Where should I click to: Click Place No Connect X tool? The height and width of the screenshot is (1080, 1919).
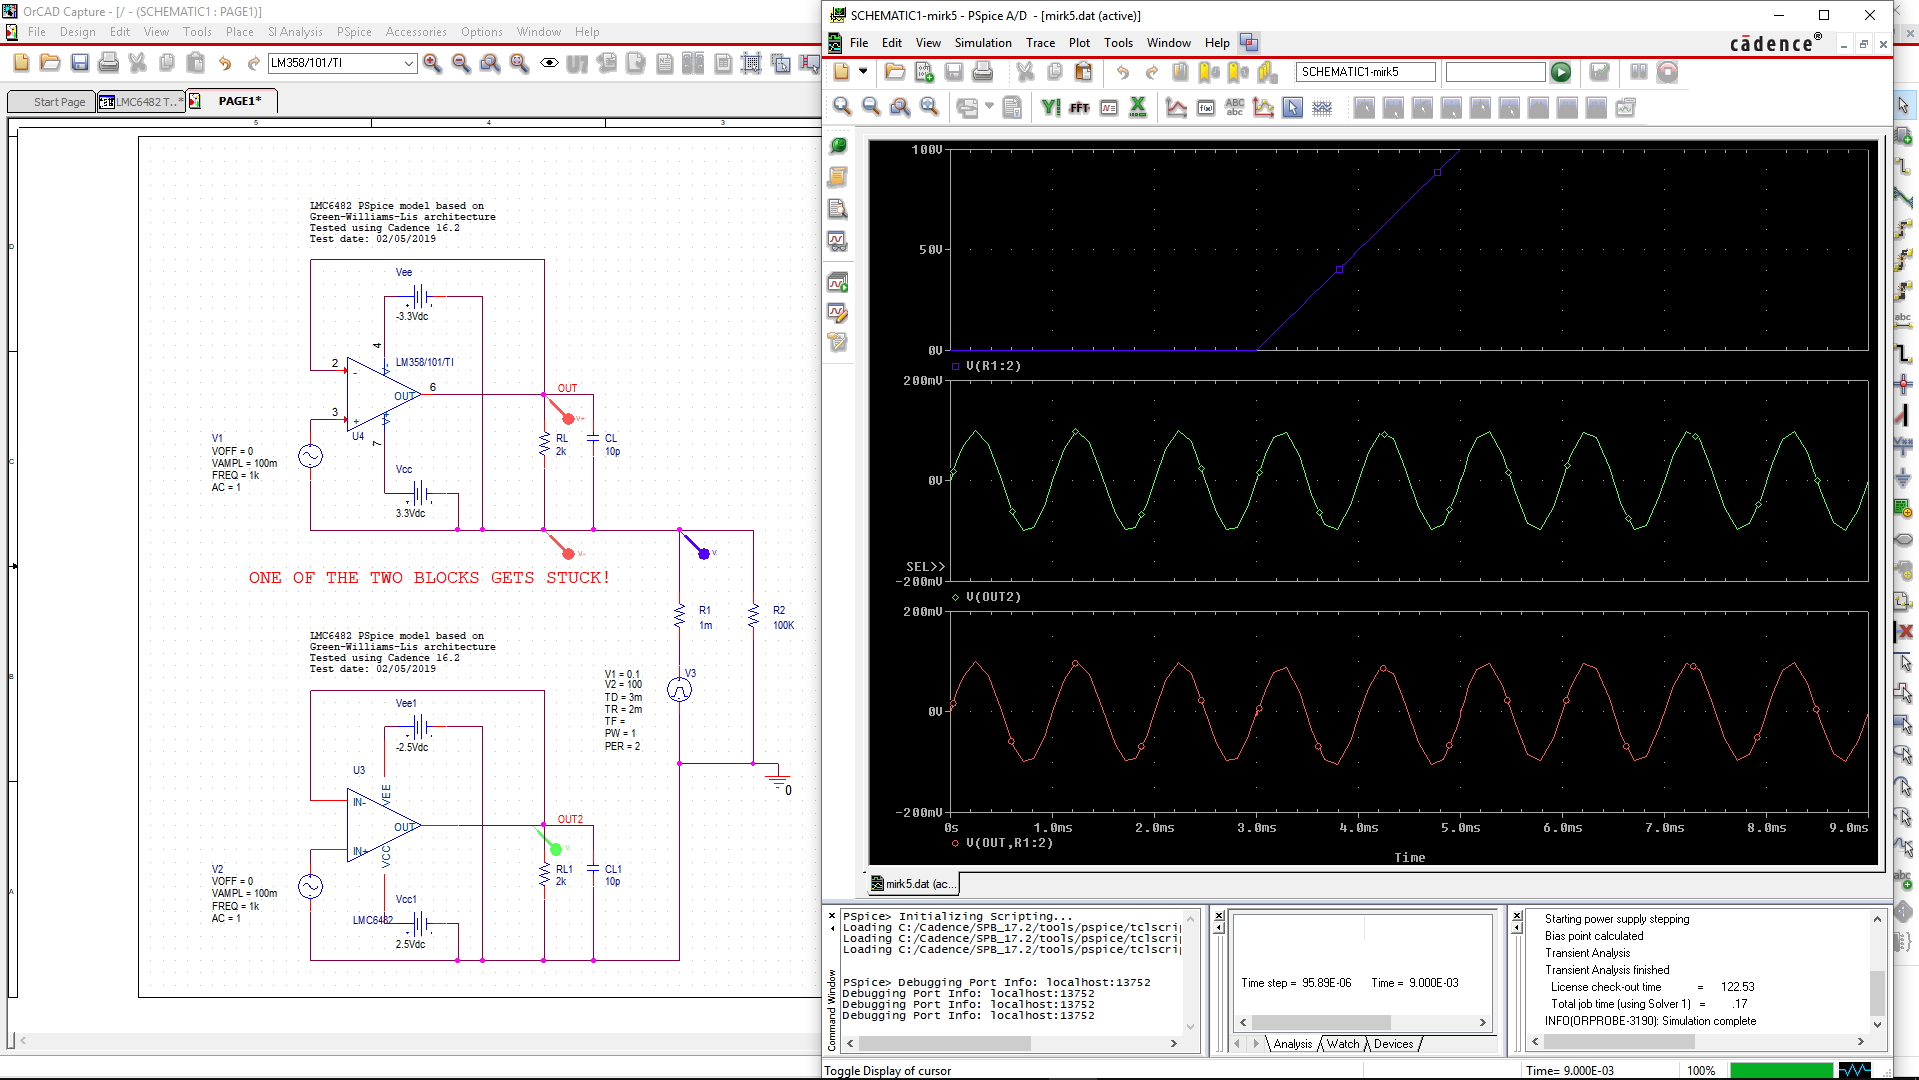tap(1904, 631)
